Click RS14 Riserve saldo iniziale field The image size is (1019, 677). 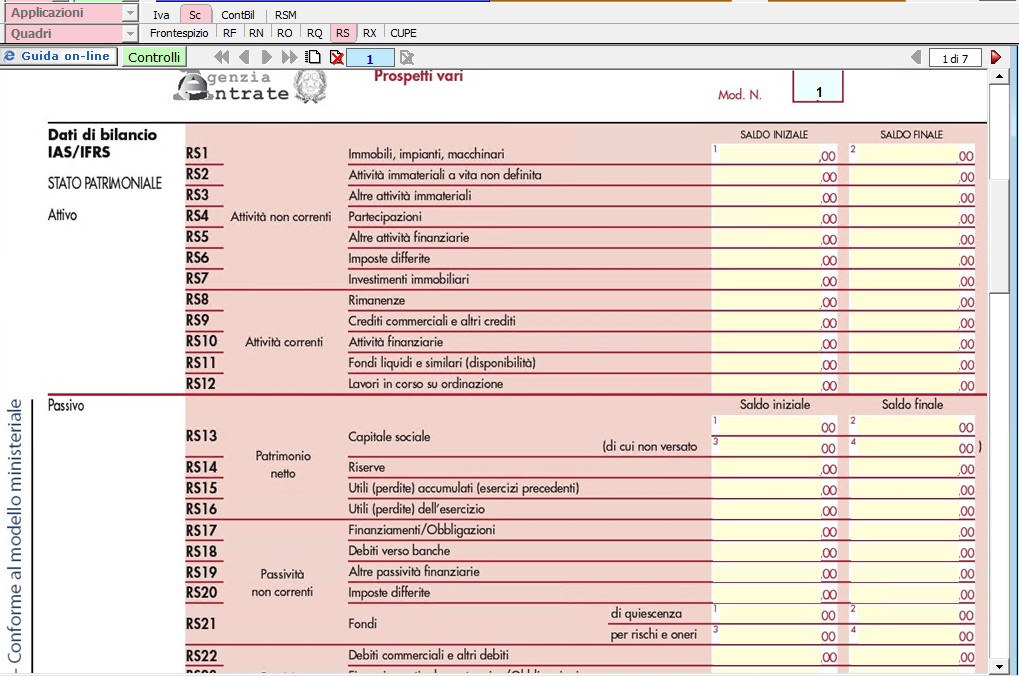click(x=774, y=468)
